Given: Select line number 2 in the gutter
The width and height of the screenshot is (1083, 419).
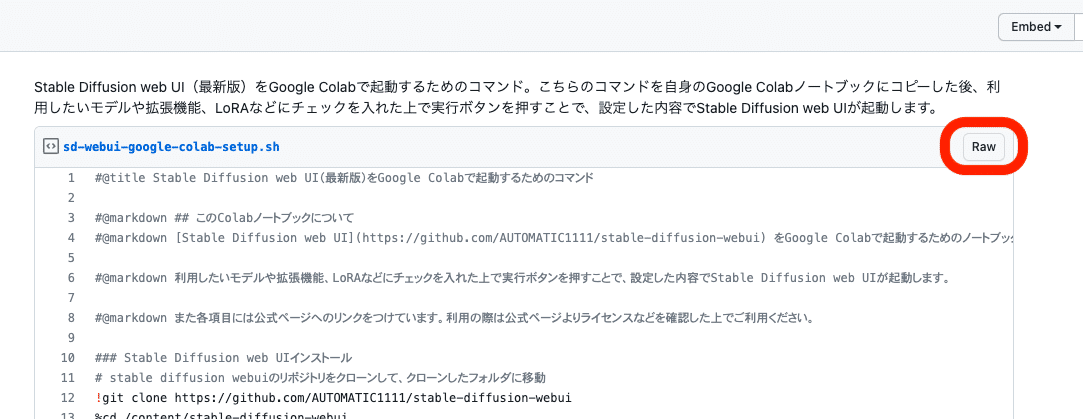Looking at the screenshot, I should coord(71,198).
